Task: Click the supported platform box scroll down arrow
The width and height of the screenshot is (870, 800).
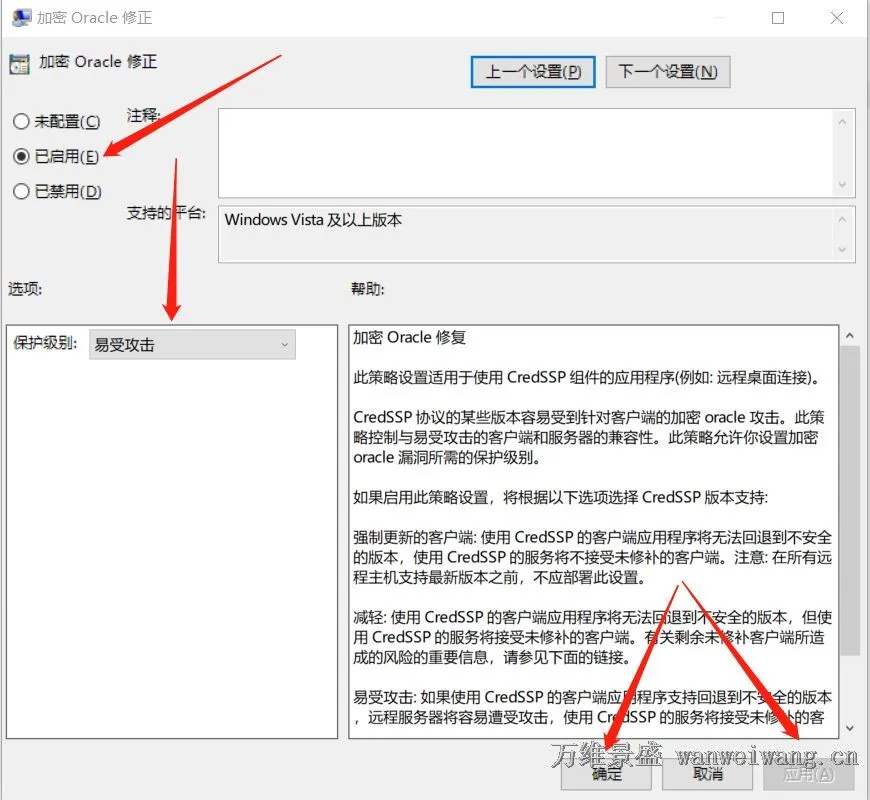Action: click(842, 250)
